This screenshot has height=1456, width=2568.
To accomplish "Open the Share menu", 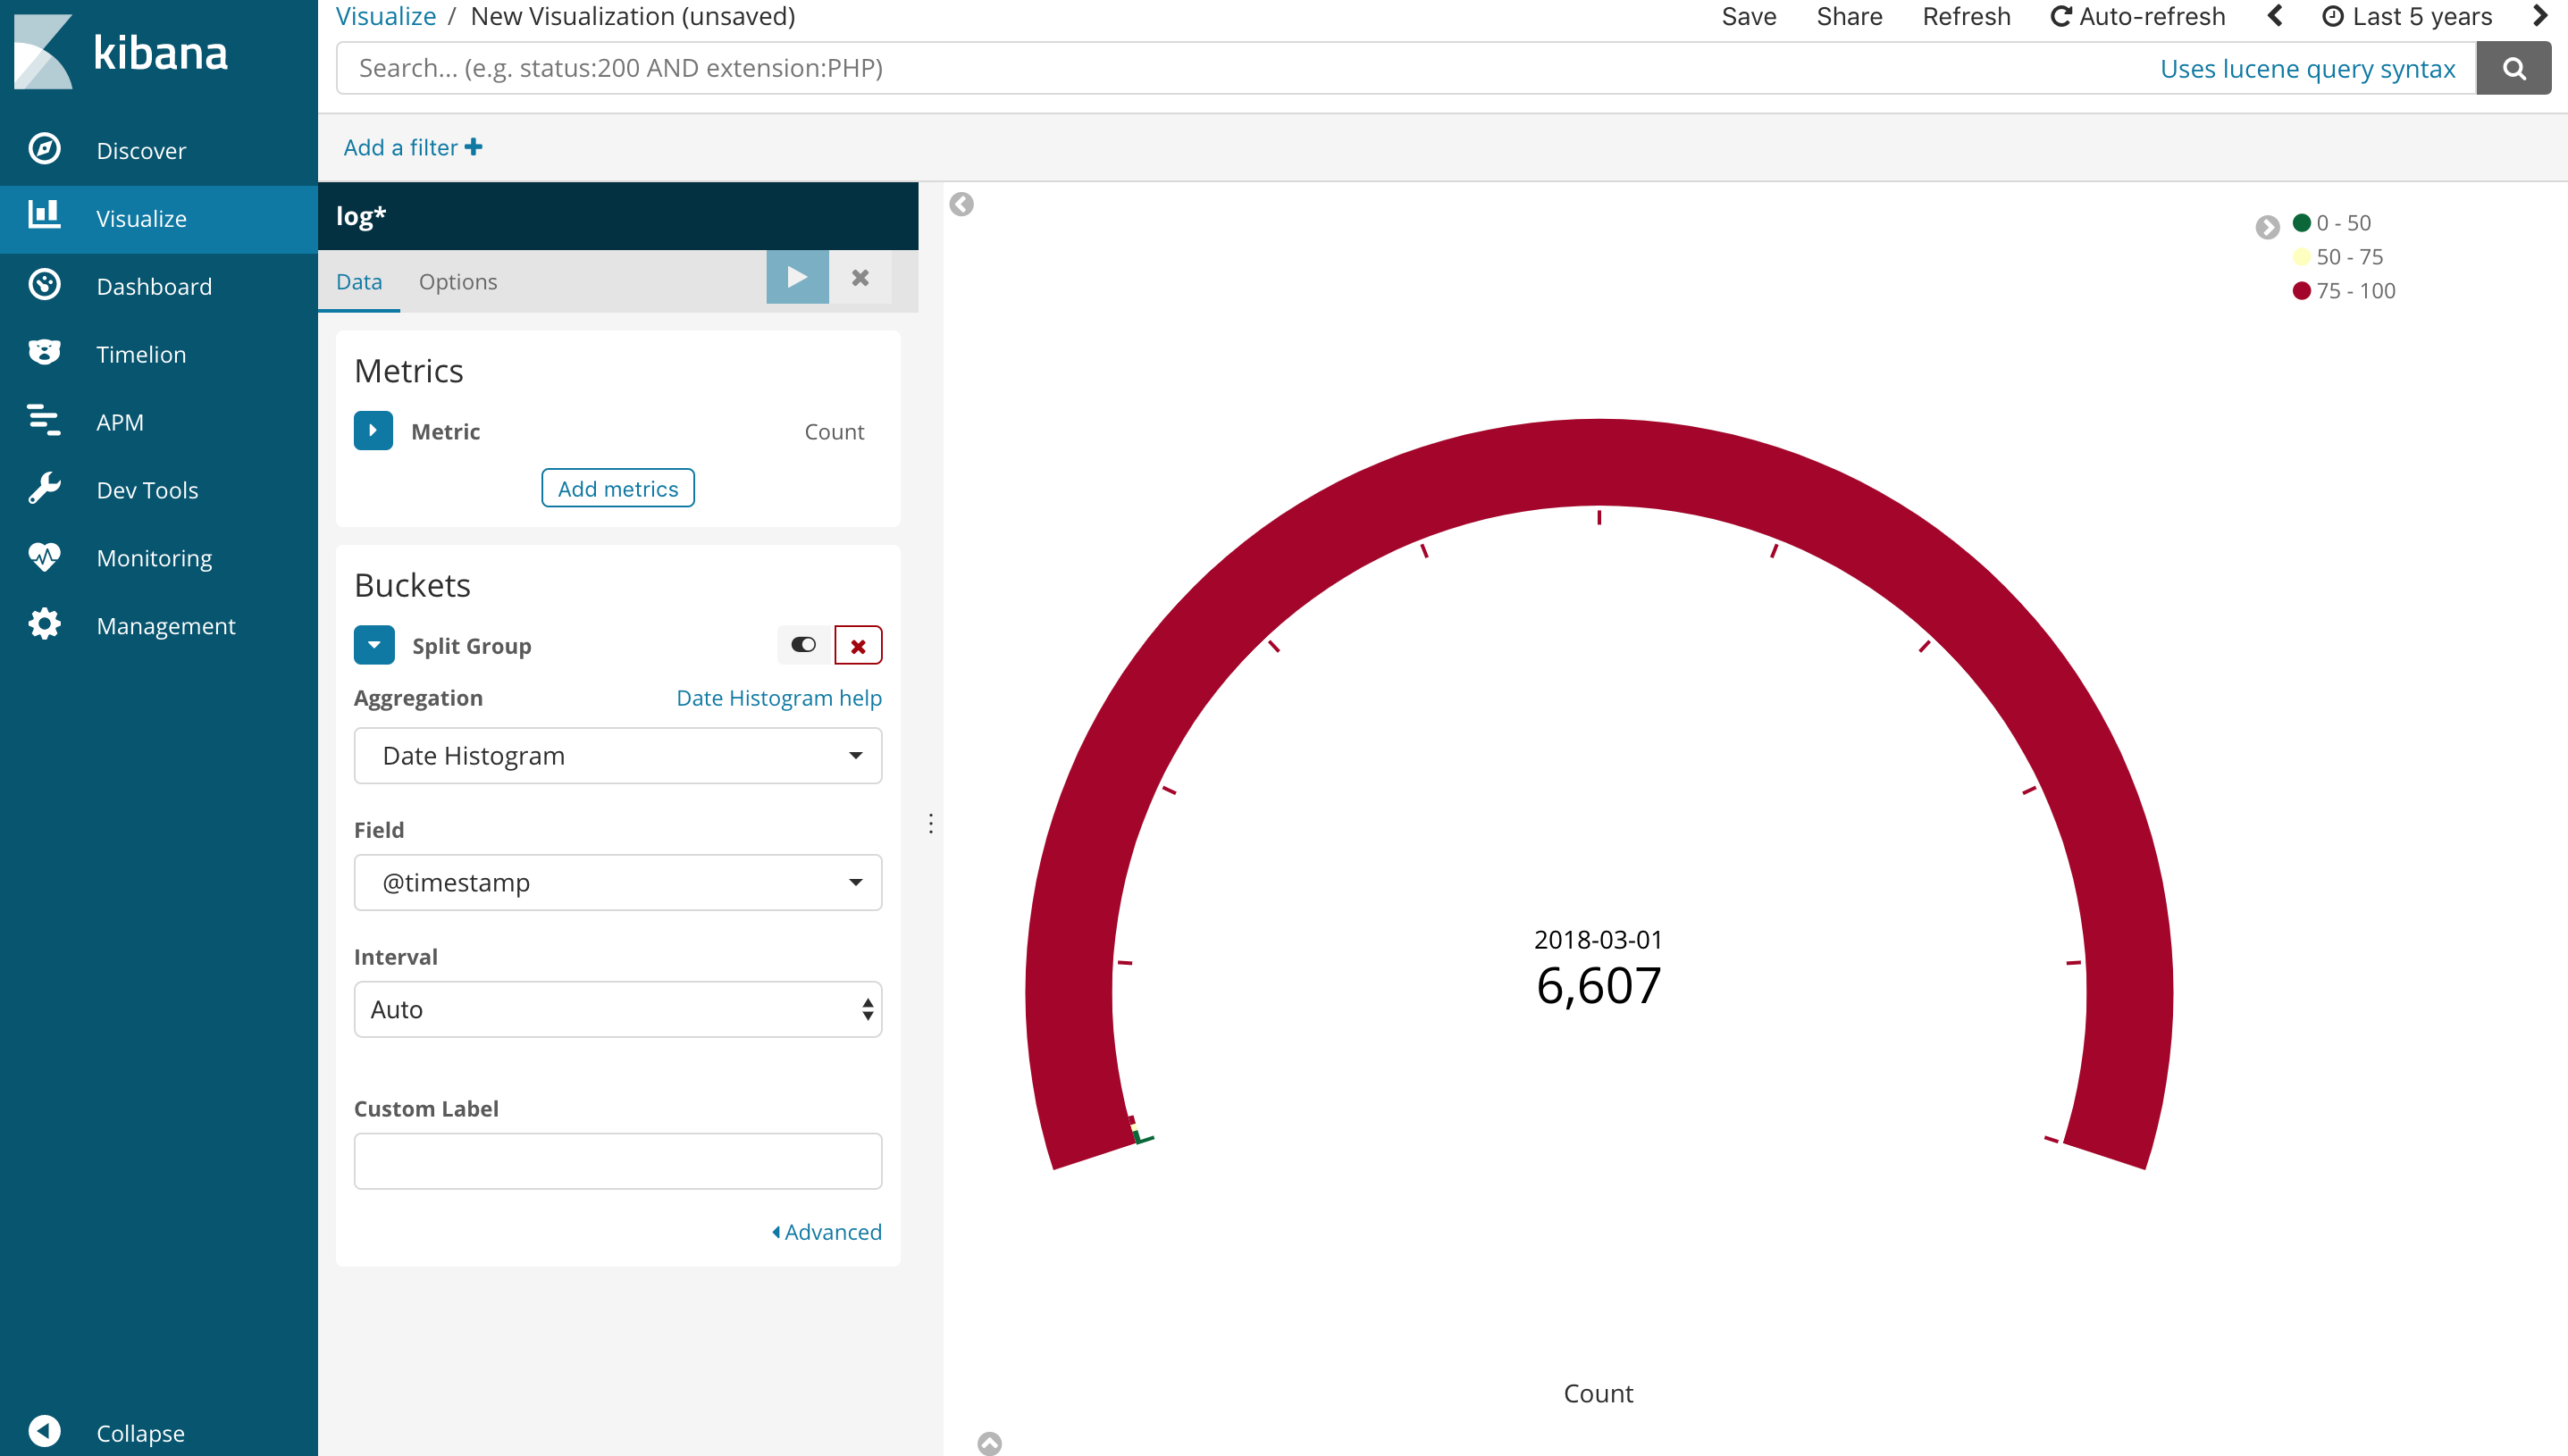I will (1849, 17).
